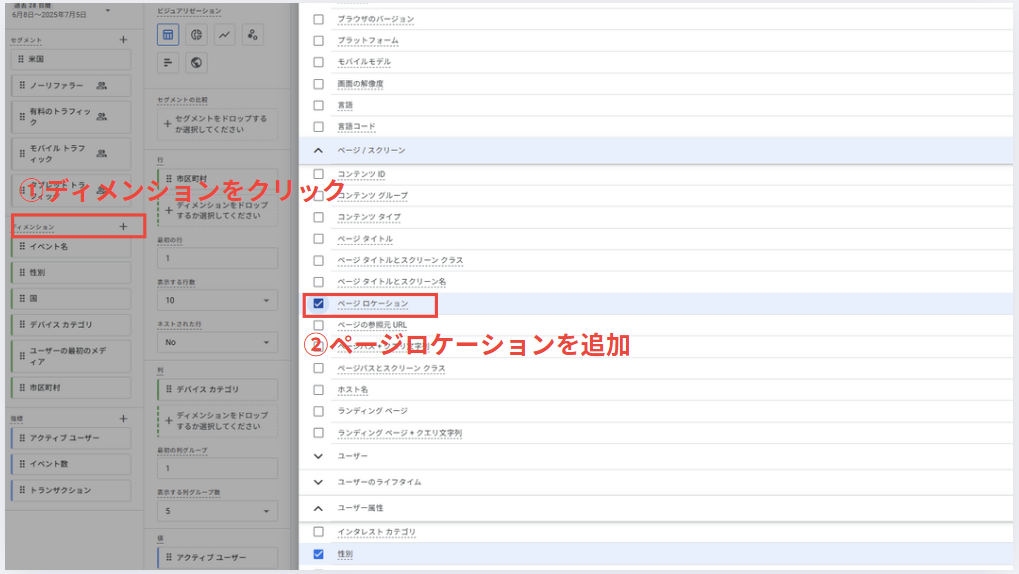Select the scatter plot visualization icon
Viewport: 1019px width, 574px height.
click(253, 34)
